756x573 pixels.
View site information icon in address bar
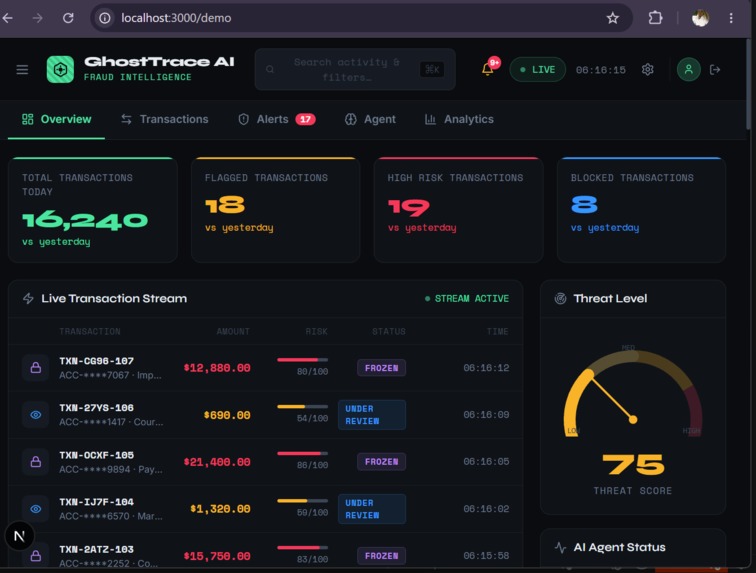coord(105,18)
